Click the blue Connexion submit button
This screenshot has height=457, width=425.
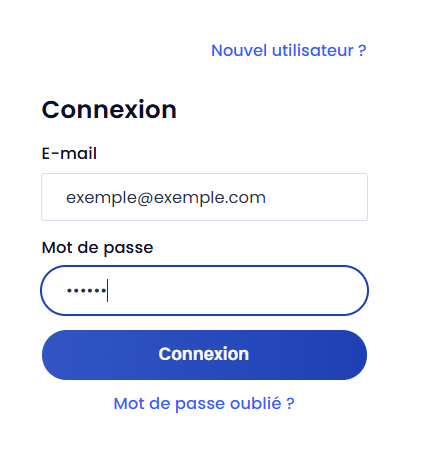coord(204,355)
